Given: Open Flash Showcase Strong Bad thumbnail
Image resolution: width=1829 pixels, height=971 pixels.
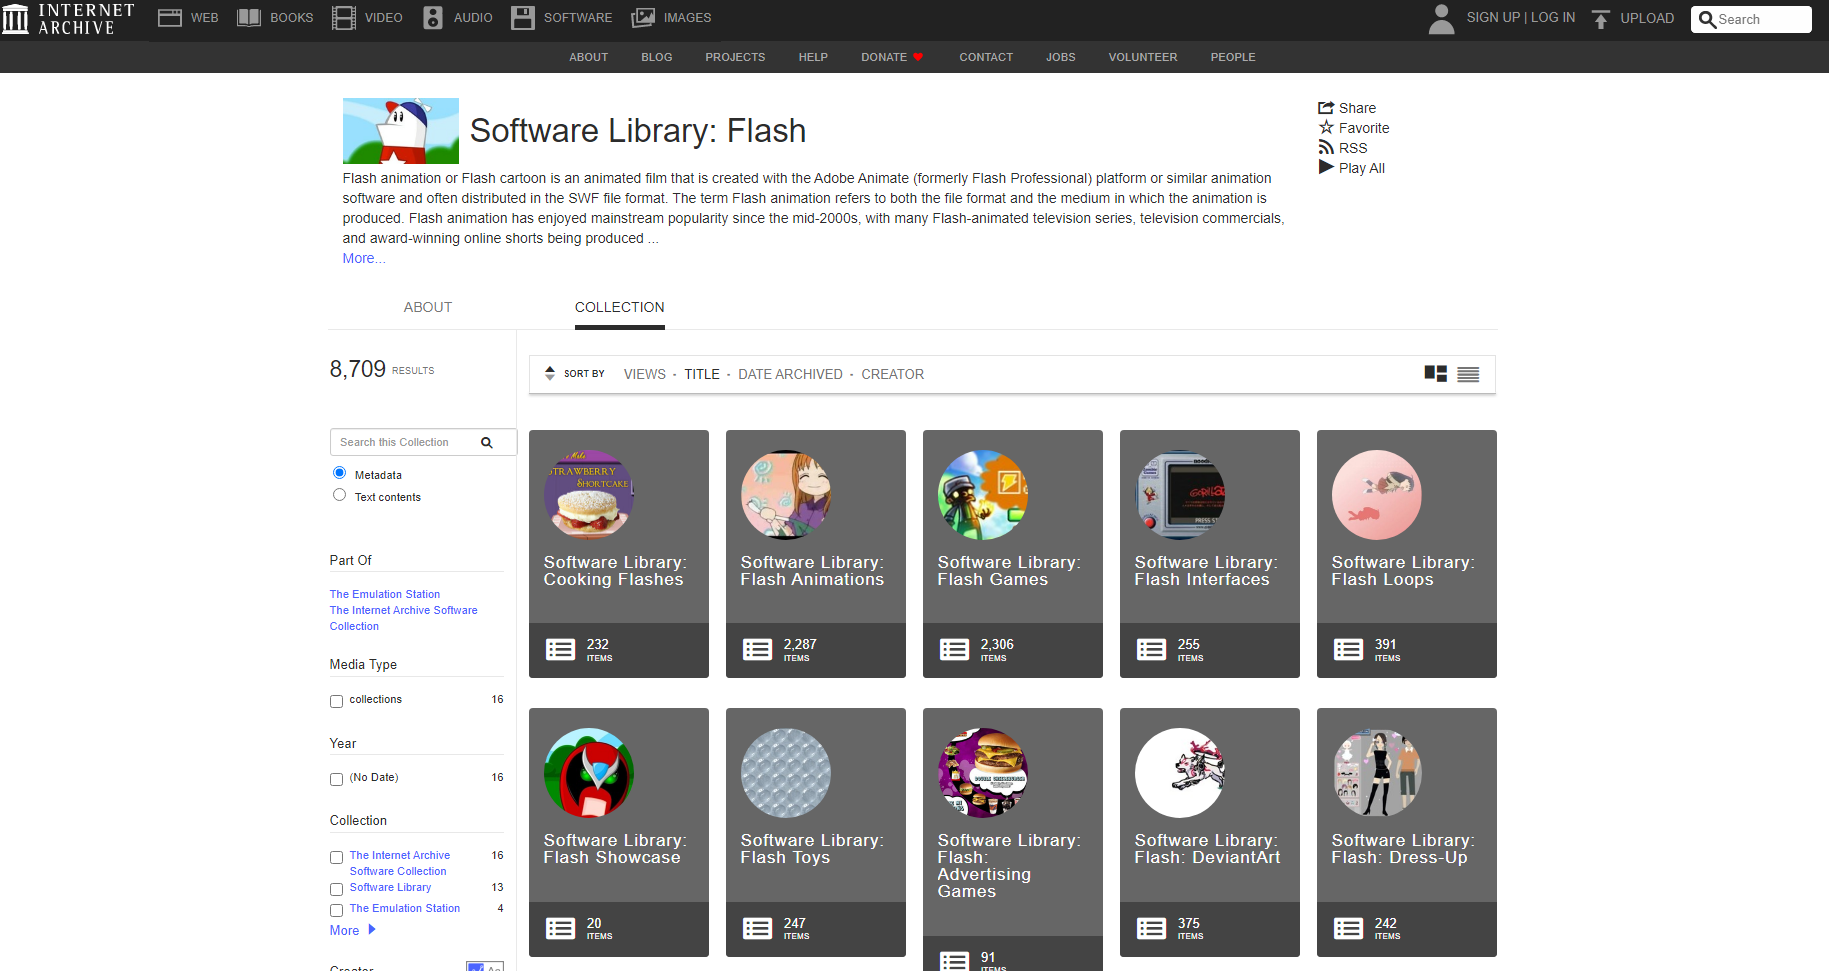Looking at the screenshot, I should [x=589, y=773].
